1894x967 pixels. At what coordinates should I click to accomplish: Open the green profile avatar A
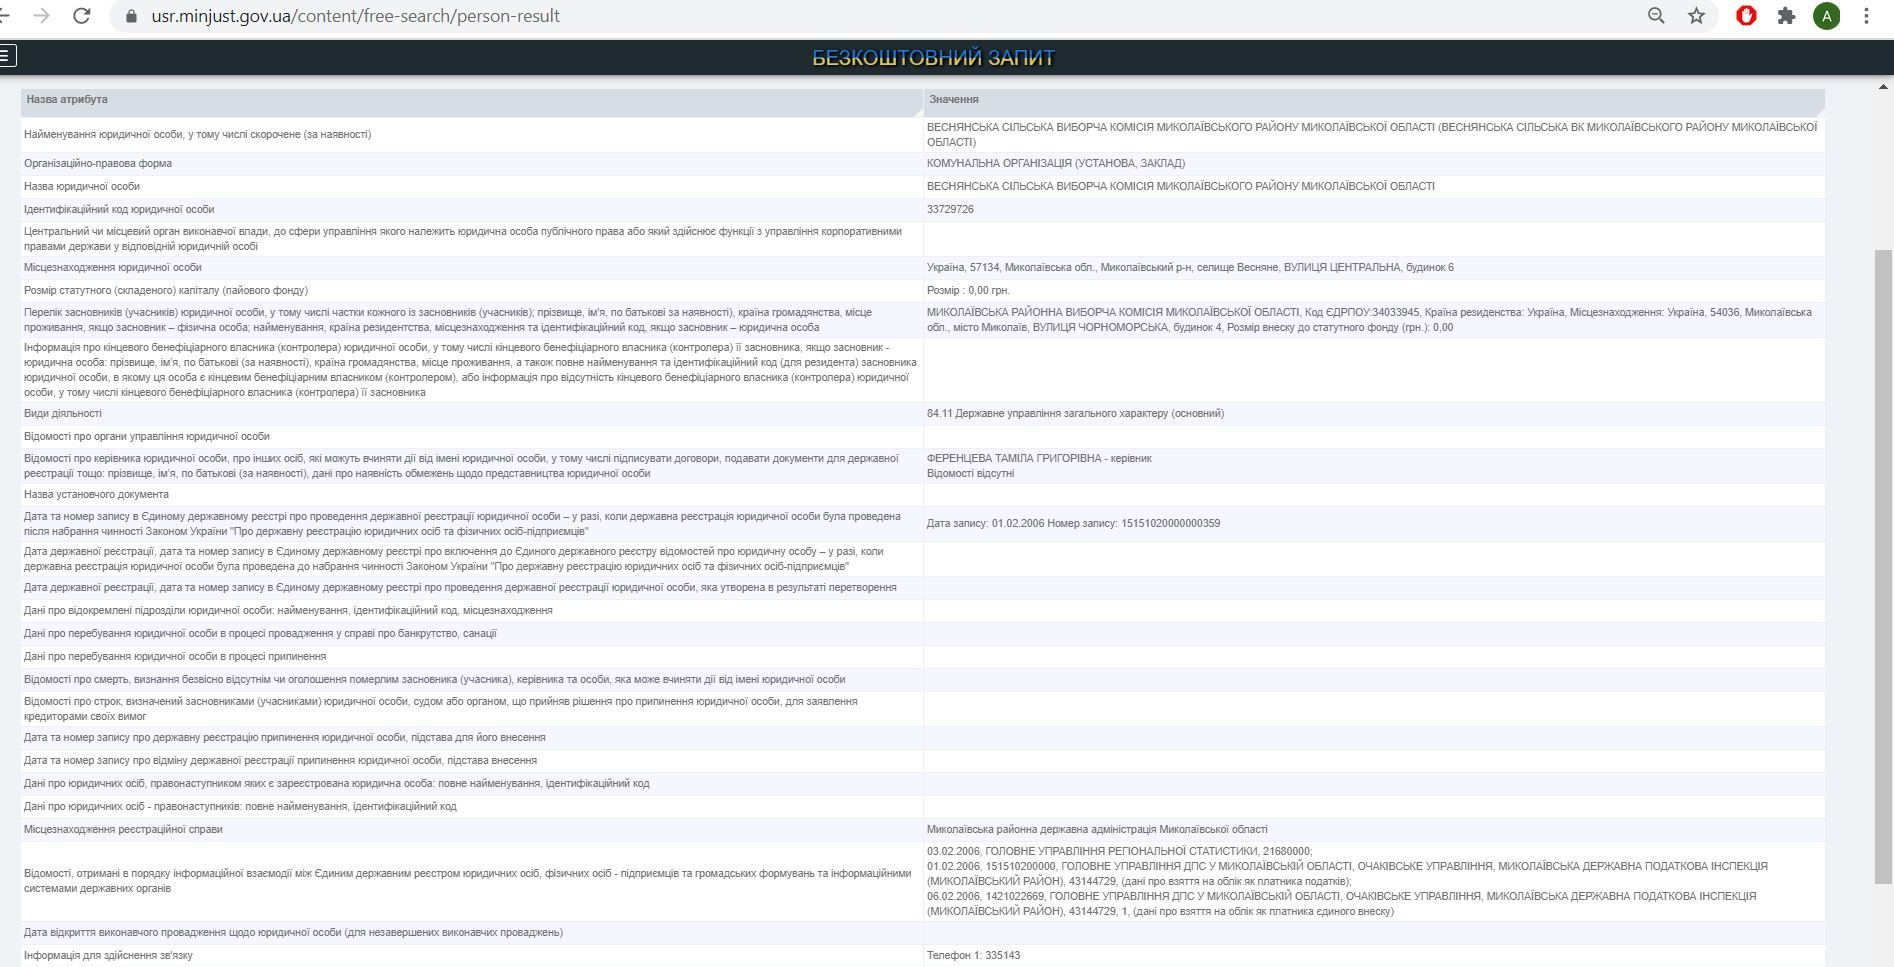coord(1827,16)
